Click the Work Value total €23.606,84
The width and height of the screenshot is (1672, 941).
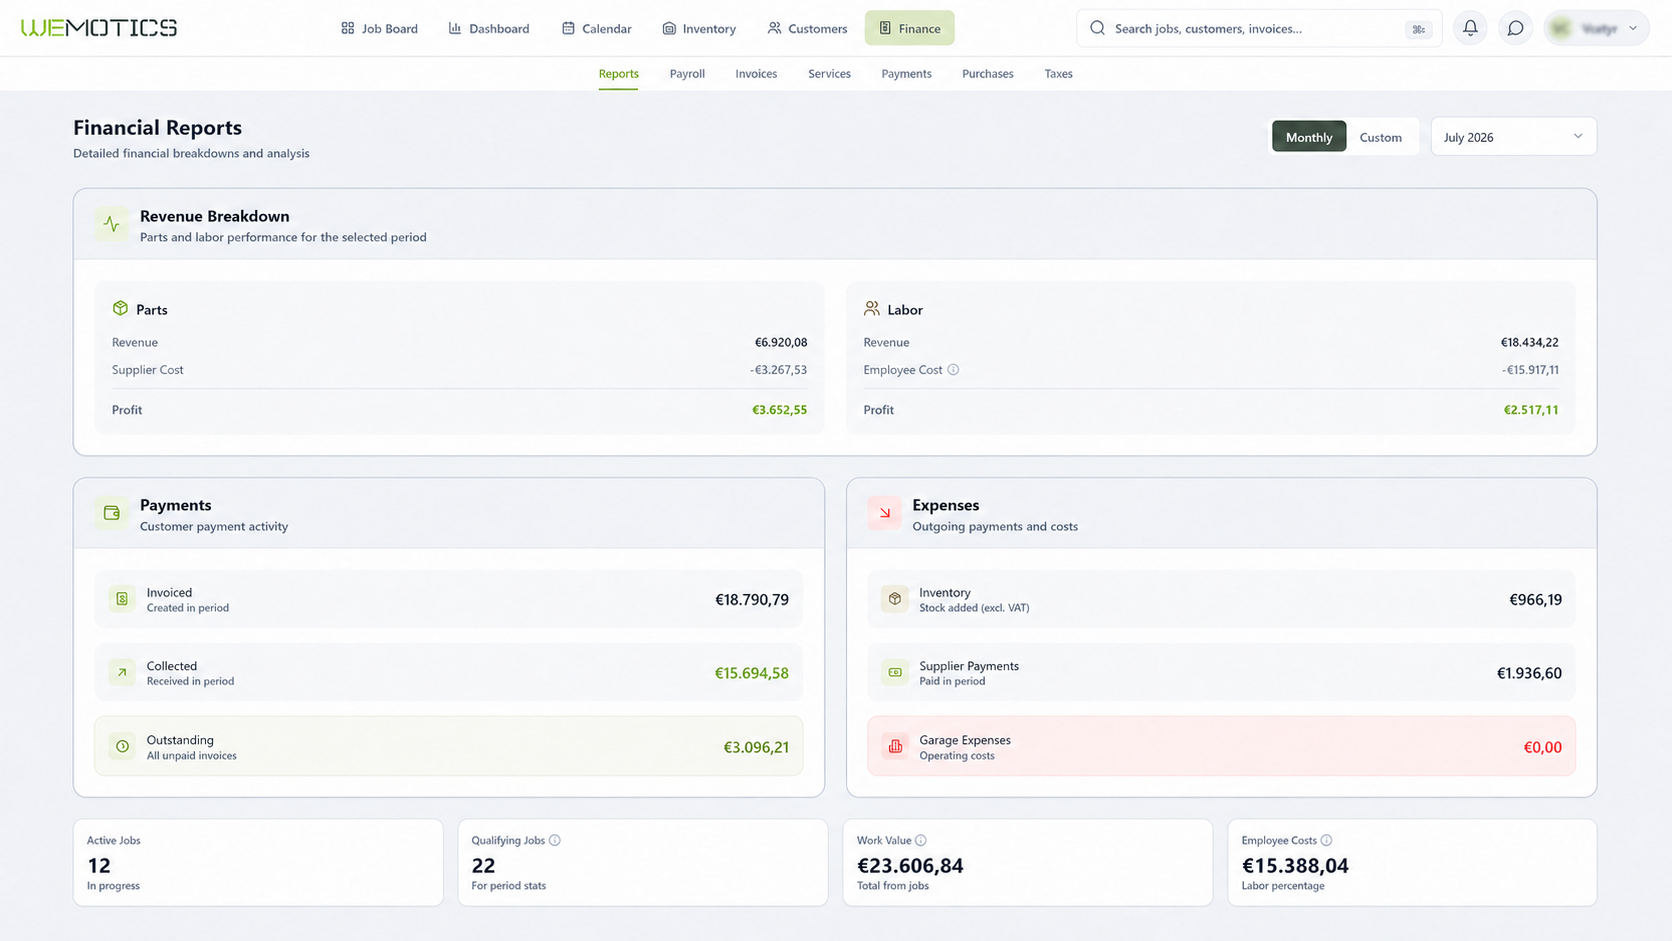tap(910, 865)
